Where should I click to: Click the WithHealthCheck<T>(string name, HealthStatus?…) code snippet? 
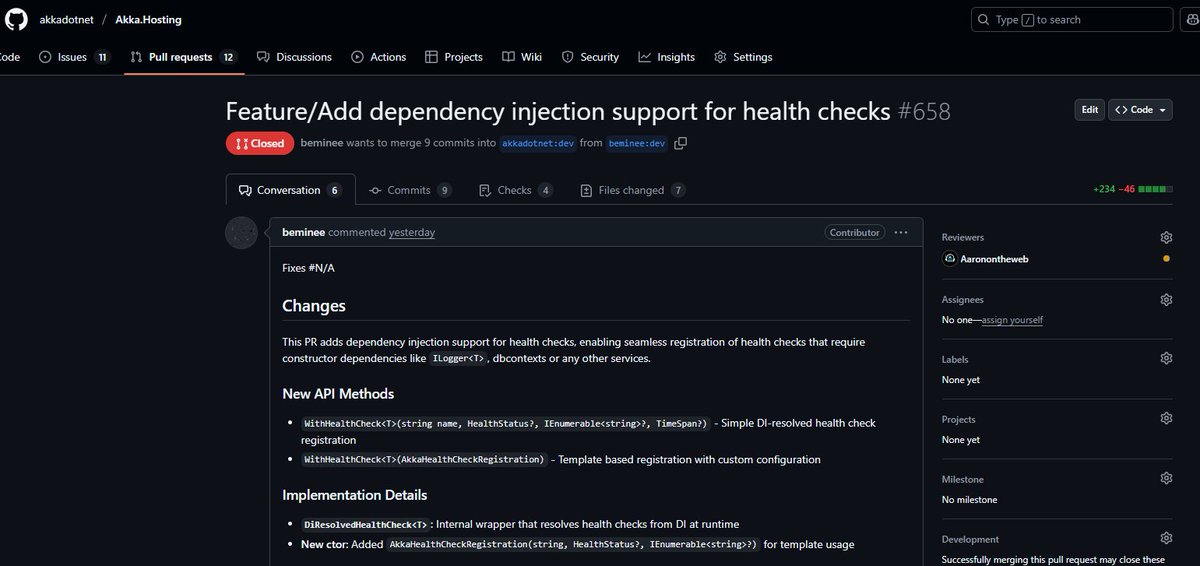[506, 423]
